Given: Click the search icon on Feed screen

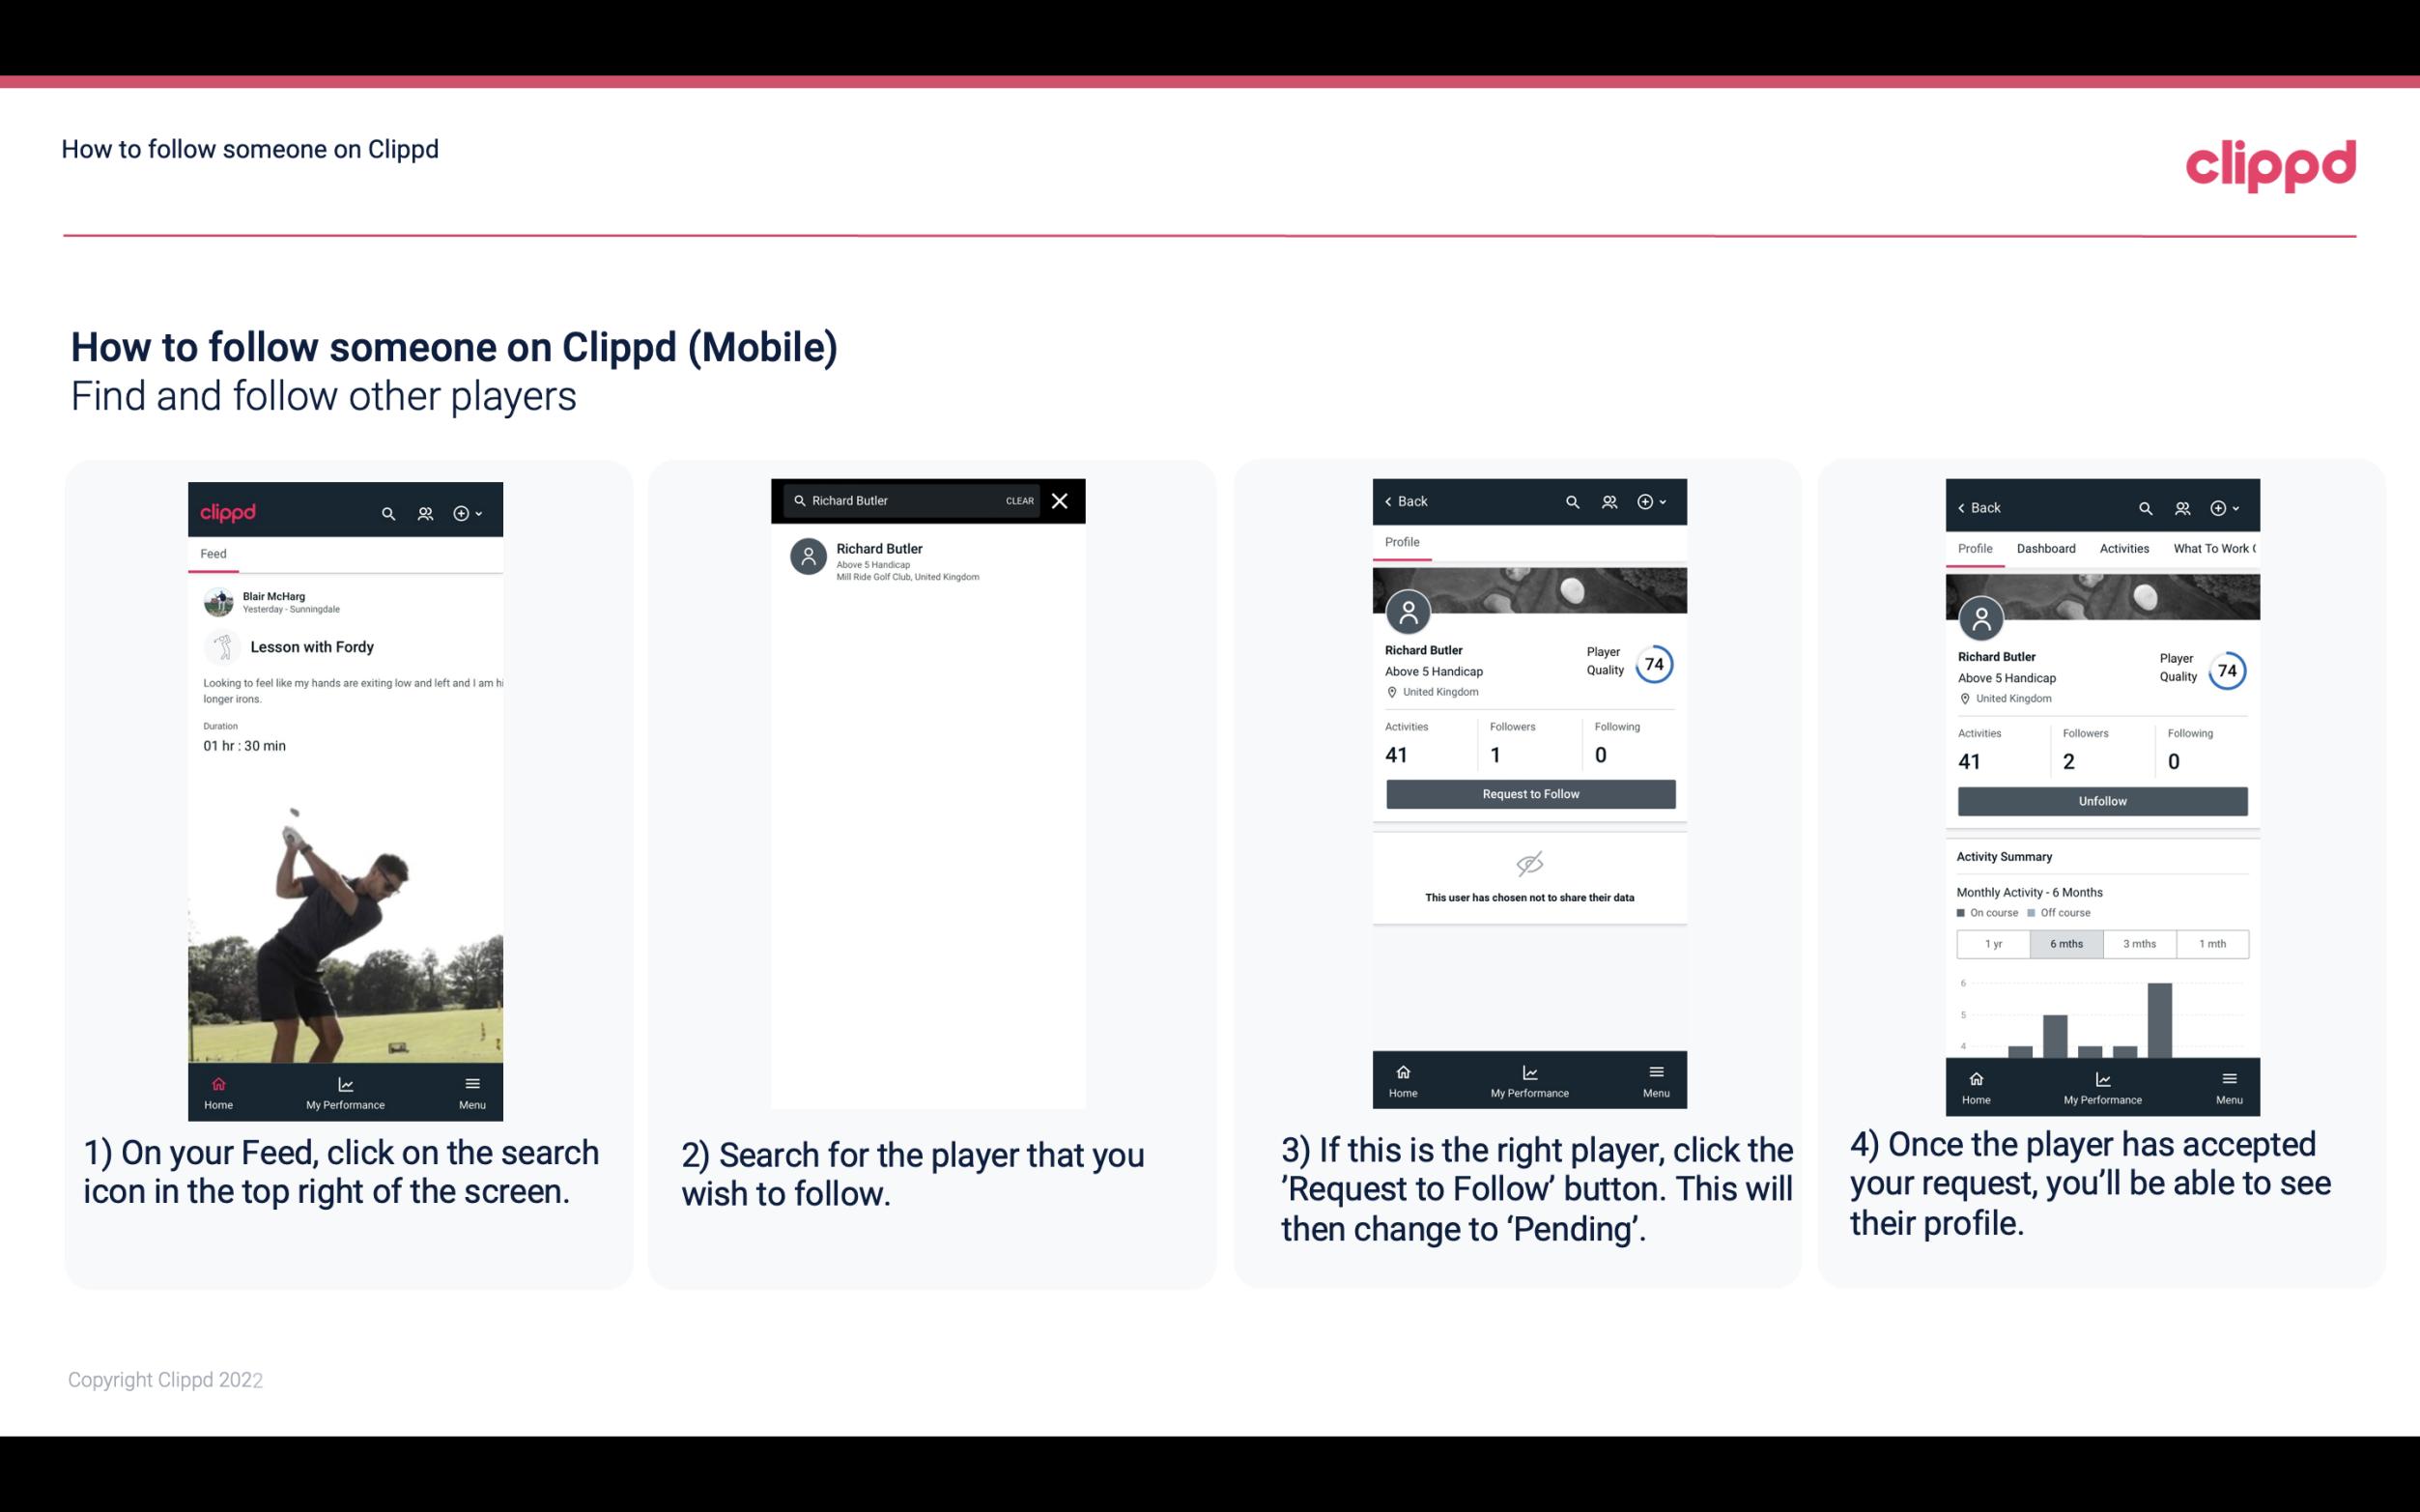Looking at the screenshot, I should pyautogui.click(x=386, y=512).
